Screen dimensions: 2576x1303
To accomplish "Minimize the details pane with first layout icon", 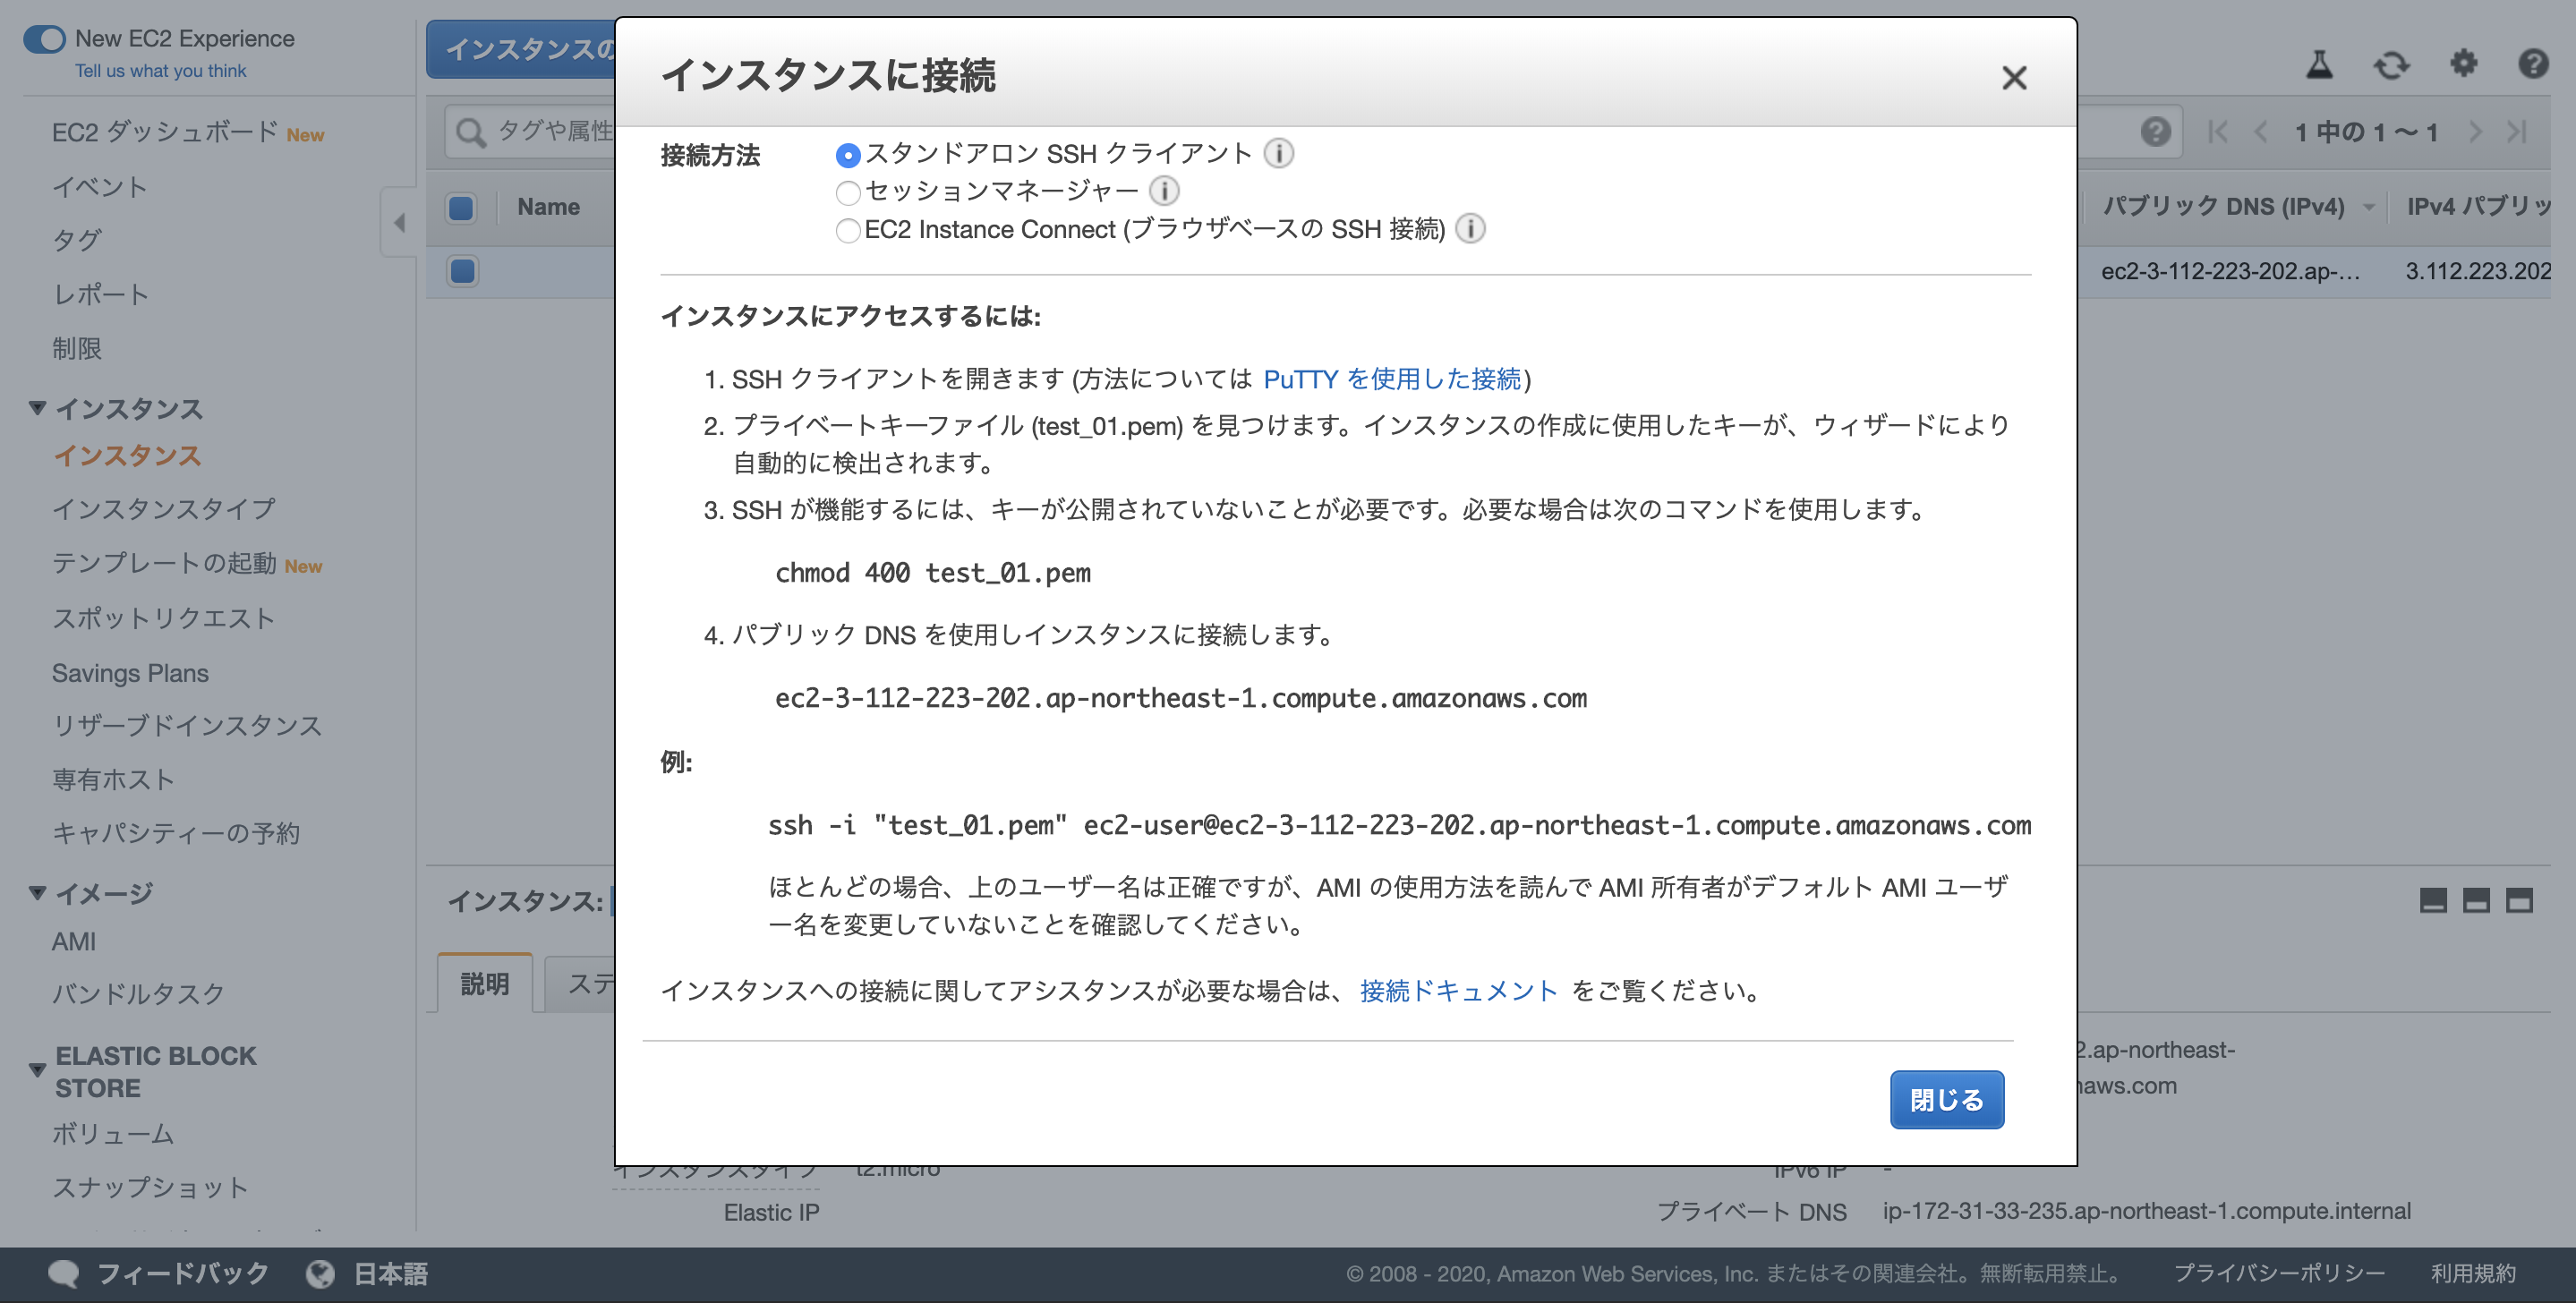I will [2432, 900].
